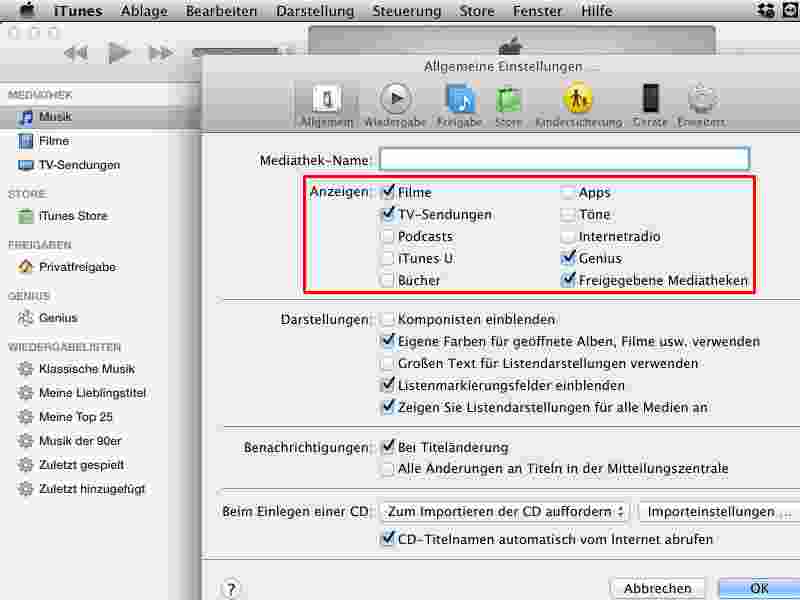Open the Wiedergabe preferences pane icon
800x600 pixels.
(x=395, y=105)
